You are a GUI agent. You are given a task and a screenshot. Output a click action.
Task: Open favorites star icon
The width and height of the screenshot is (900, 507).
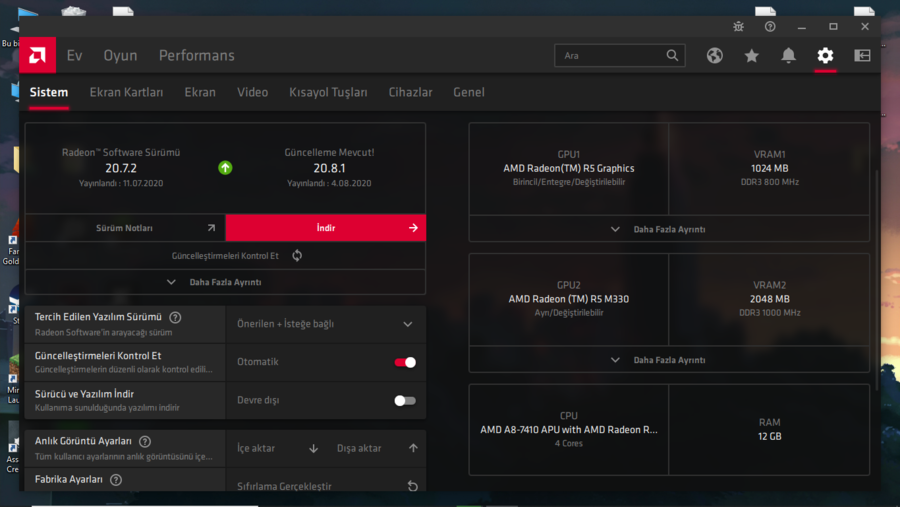(x=751, y=55)
